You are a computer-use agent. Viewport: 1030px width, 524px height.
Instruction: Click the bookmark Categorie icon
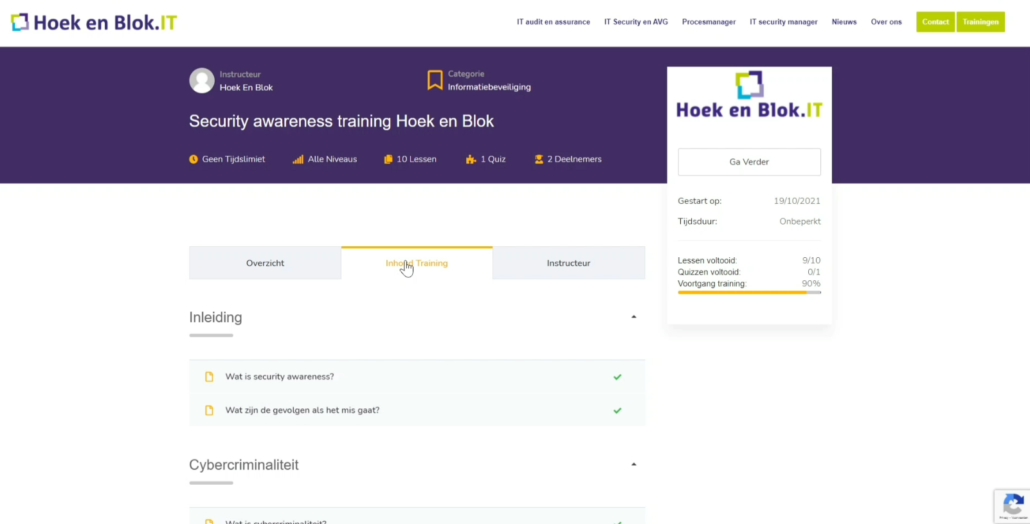435,80
